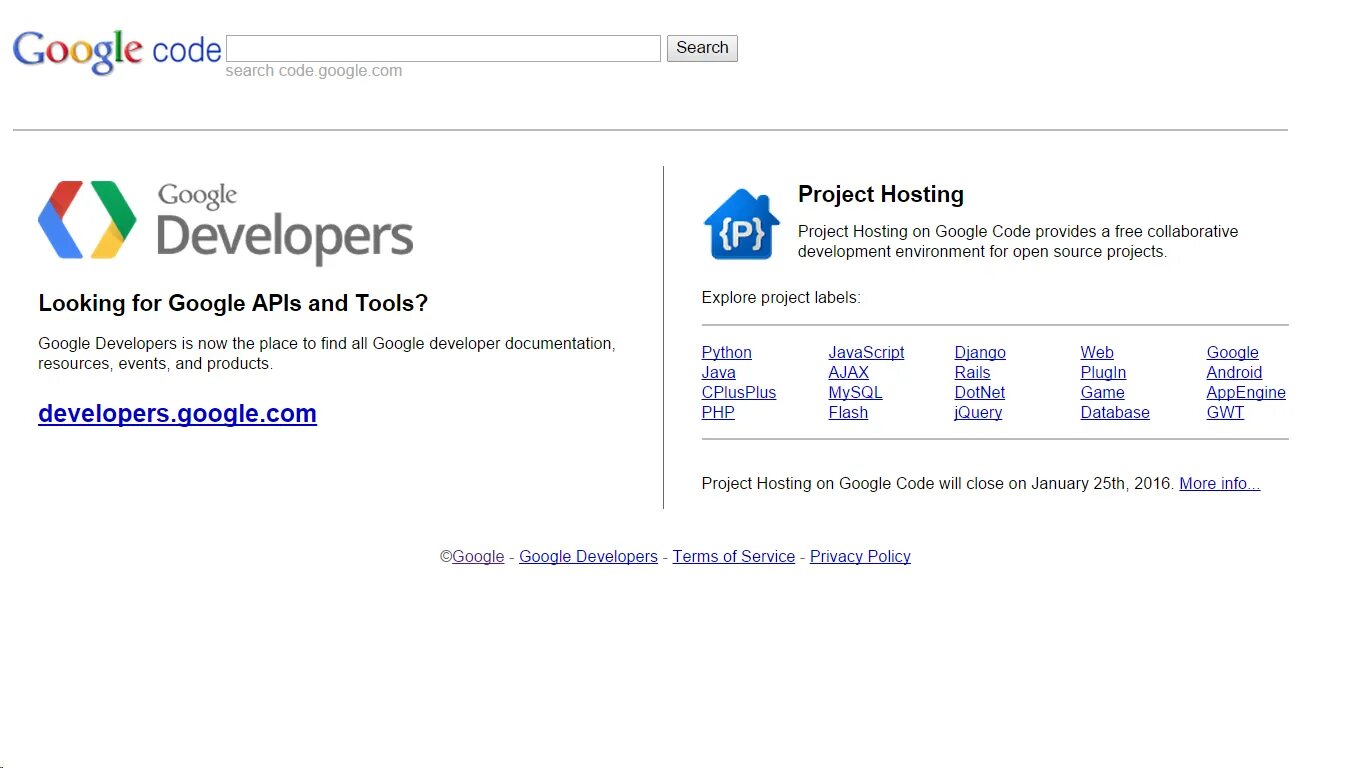Open the Rails project label
The image size is (1366, 768).
click(x=972, y=372)
